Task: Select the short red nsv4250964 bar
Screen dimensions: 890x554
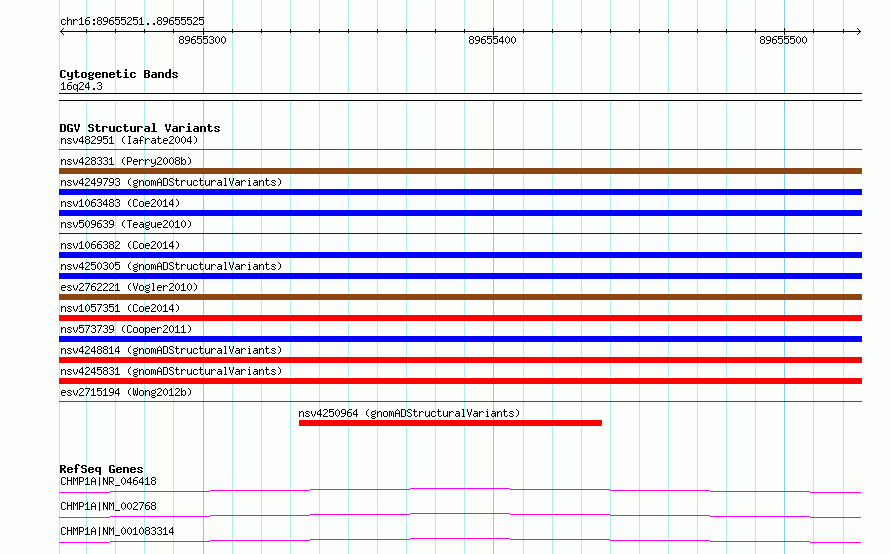Action: click(450, 423)
